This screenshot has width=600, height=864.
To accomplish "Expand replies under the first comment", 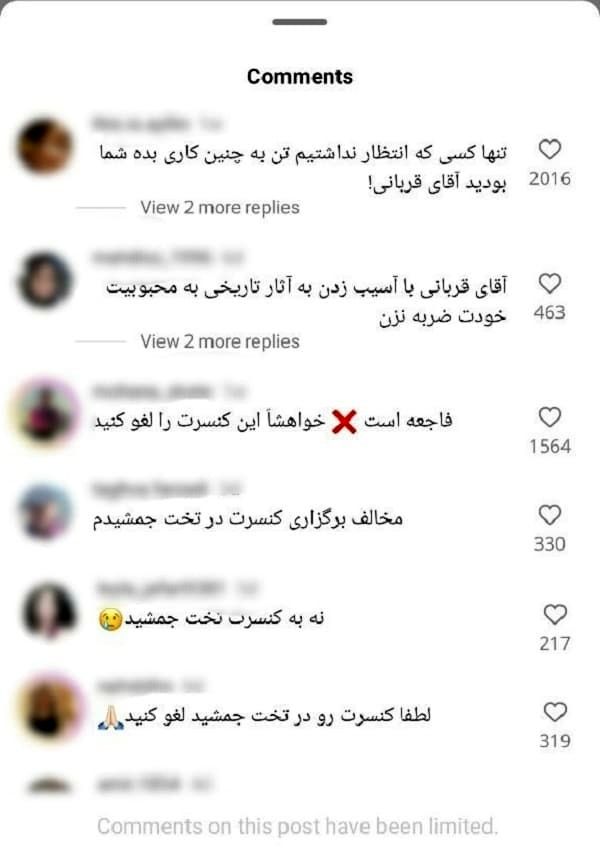I will point(220,208).
